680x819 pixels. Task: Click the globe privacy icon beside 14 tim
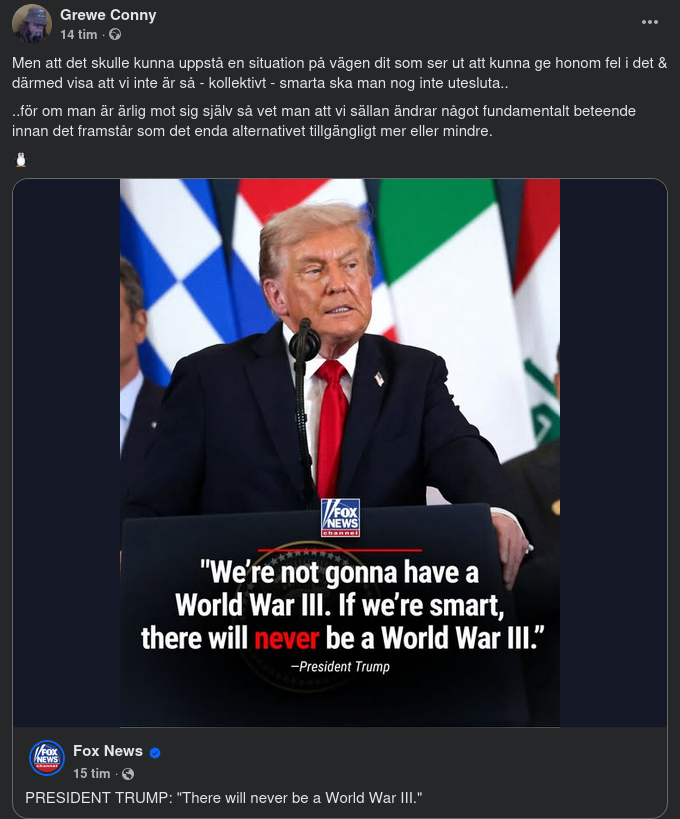click(115, 34)
